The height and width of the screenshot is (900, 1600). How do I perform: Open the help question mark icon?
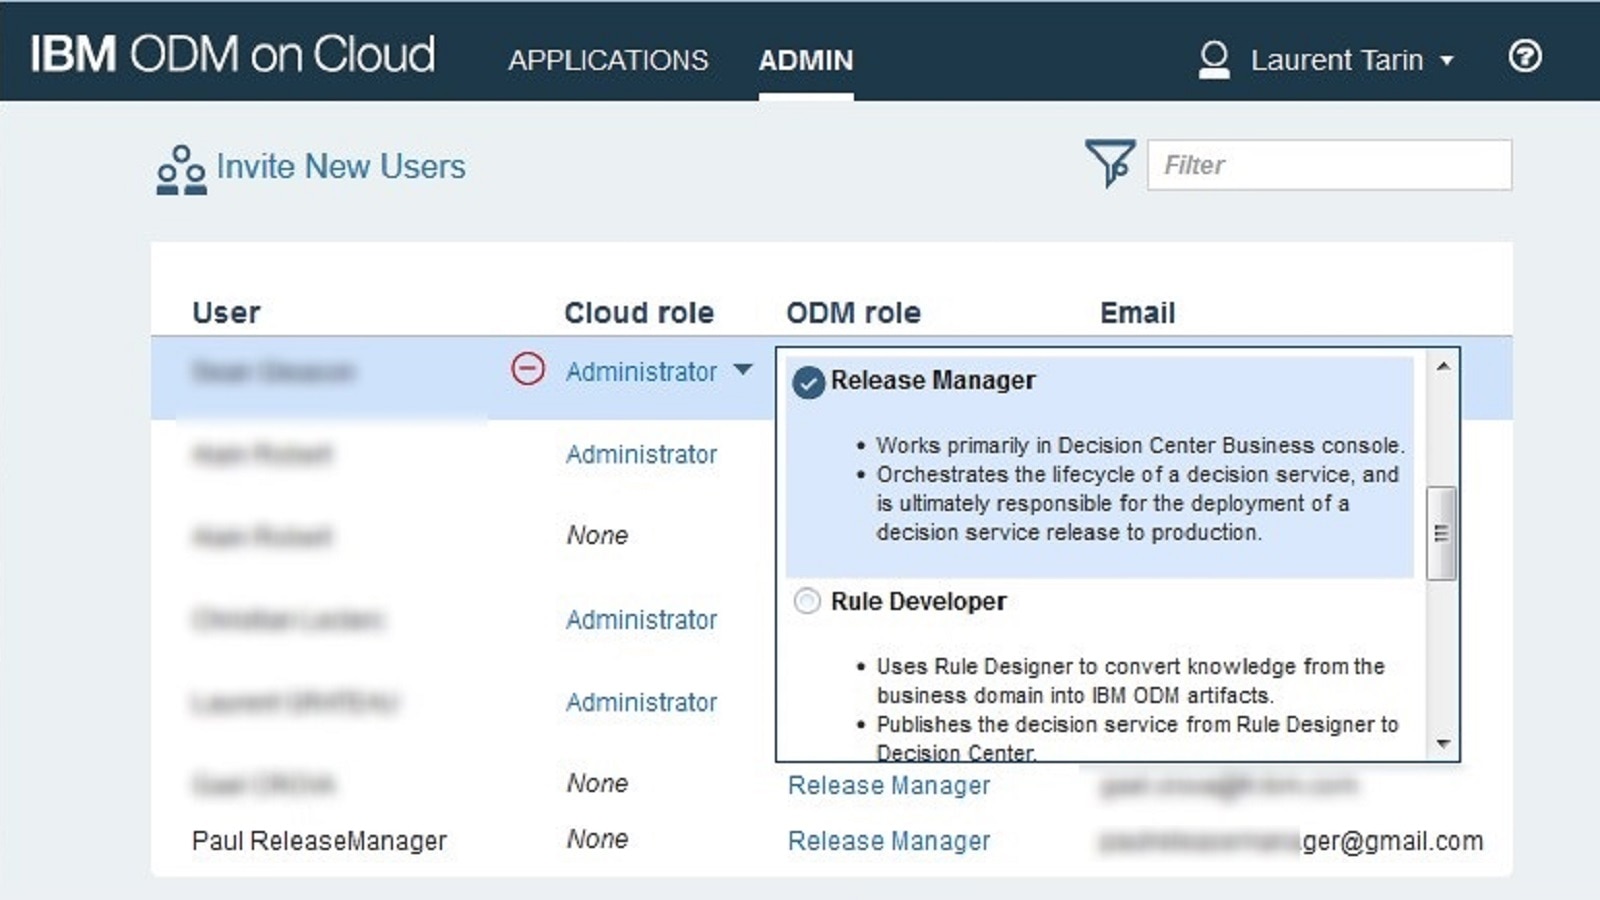click(x=1524, y=58)
